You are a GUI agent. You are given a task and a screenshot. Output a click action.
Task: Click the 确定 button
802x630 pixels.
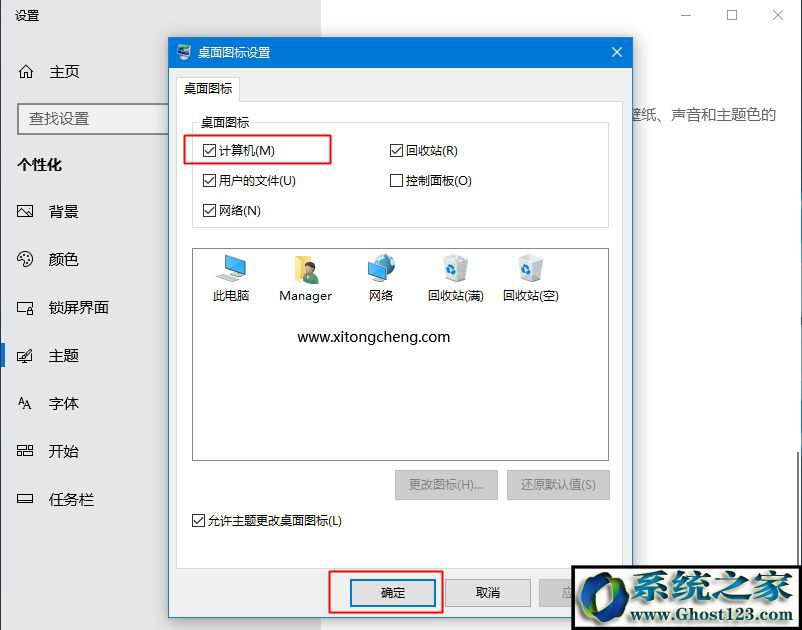tap(393, 593)
